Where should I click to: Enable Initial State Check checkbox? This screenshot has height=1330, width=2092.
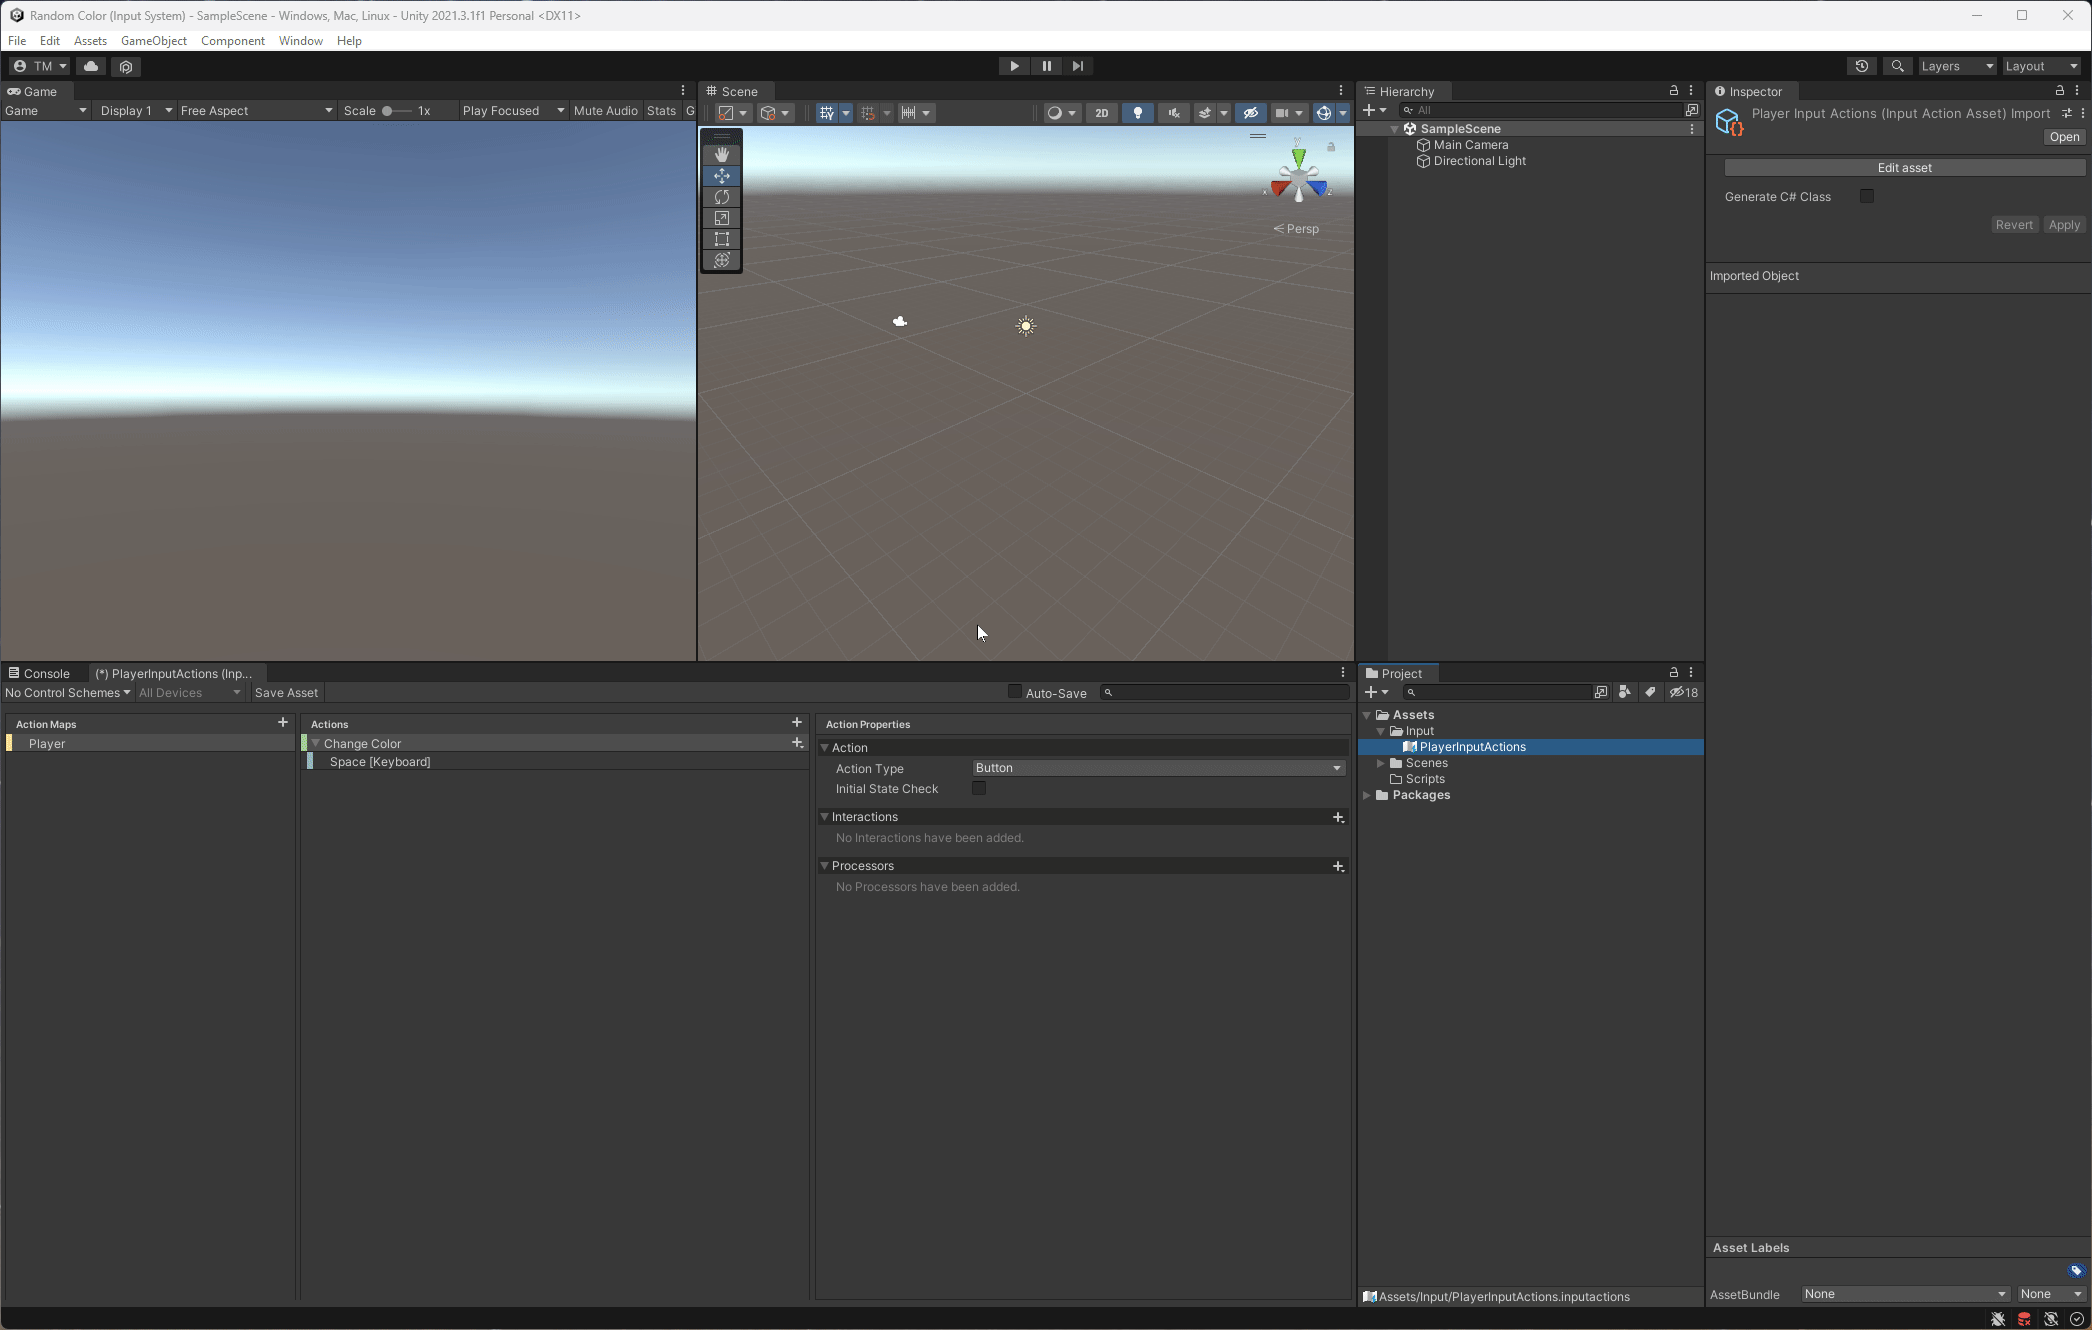coord(979,788)
